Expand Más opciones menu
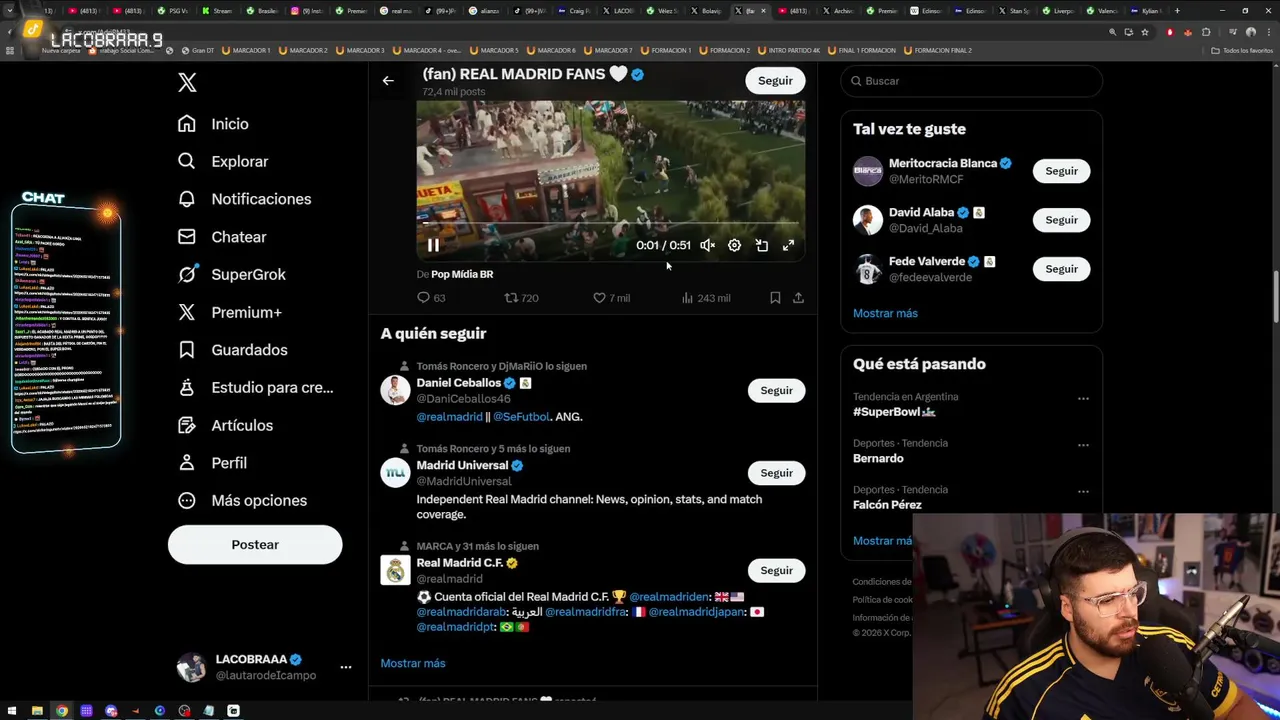The width and height of the screenshot is (1280, 720). click(x=242, y=500)
